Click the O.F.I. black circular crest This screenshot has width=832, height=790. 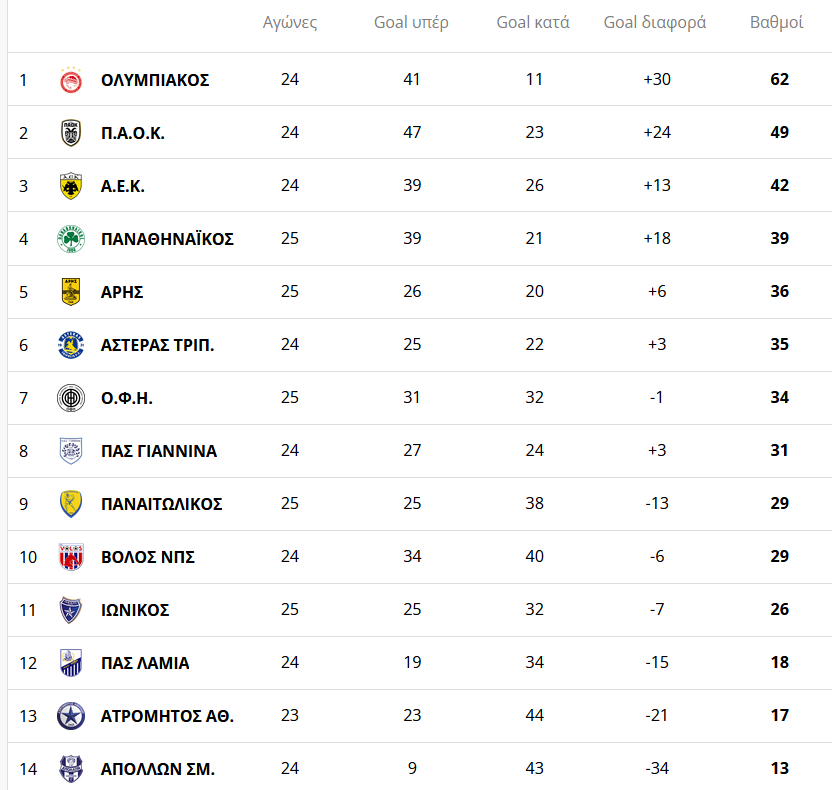[71, 398]
